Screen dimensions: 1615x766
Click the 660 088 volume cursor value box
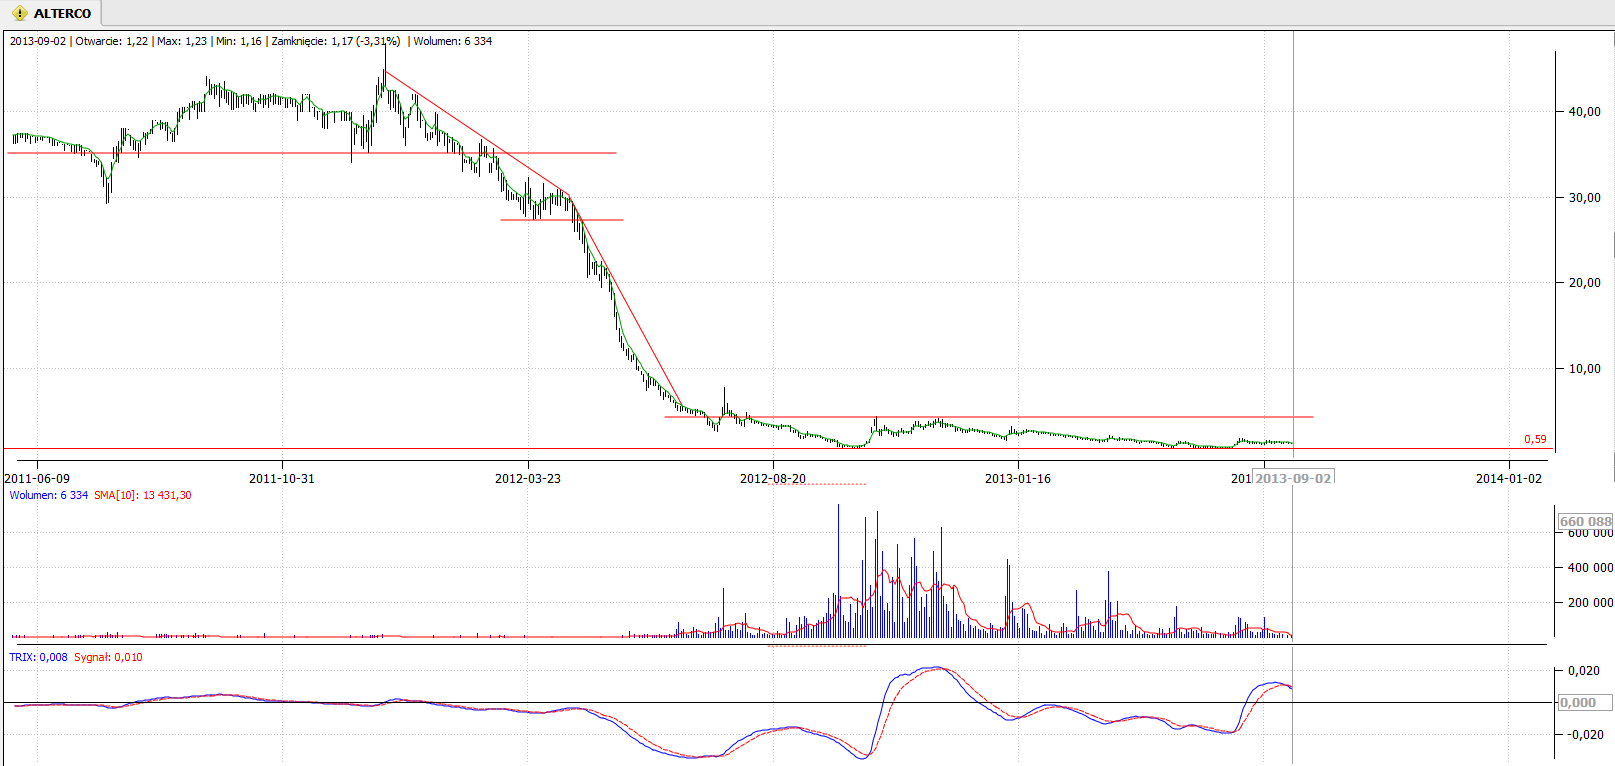[x=1586, y=521]
